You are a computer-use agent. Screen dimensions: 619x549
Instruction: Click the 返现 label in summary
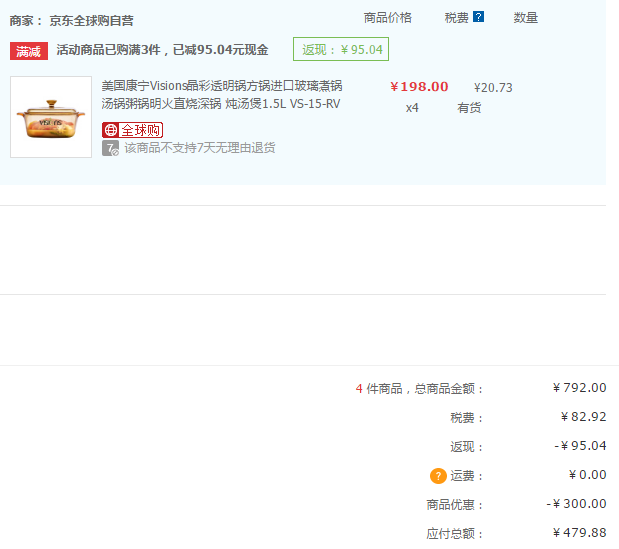466,447
